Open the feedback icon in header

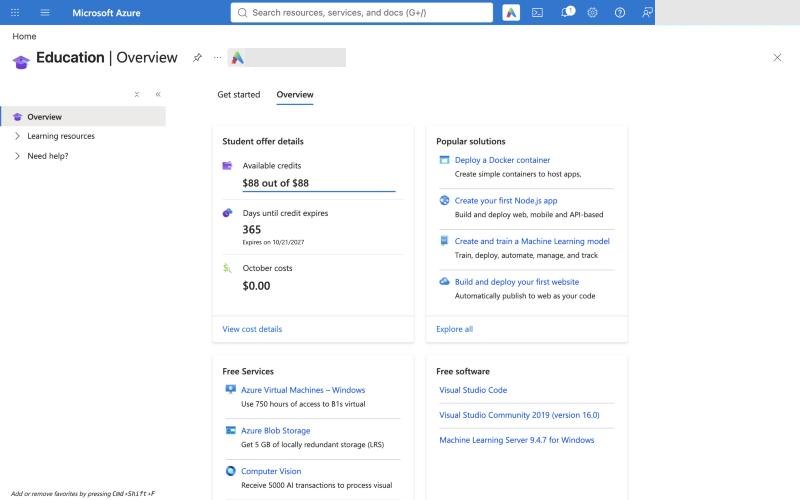(647, 13)
